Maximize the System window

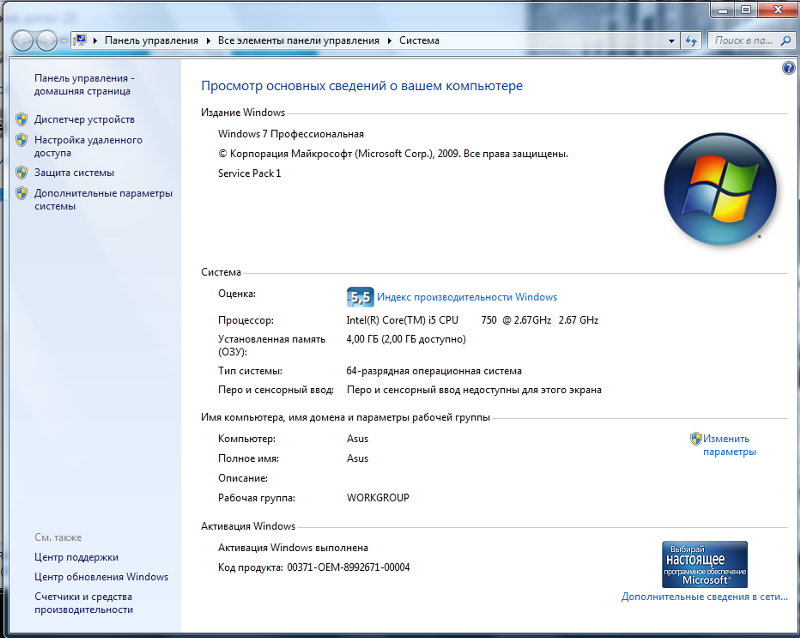point(745,10)
